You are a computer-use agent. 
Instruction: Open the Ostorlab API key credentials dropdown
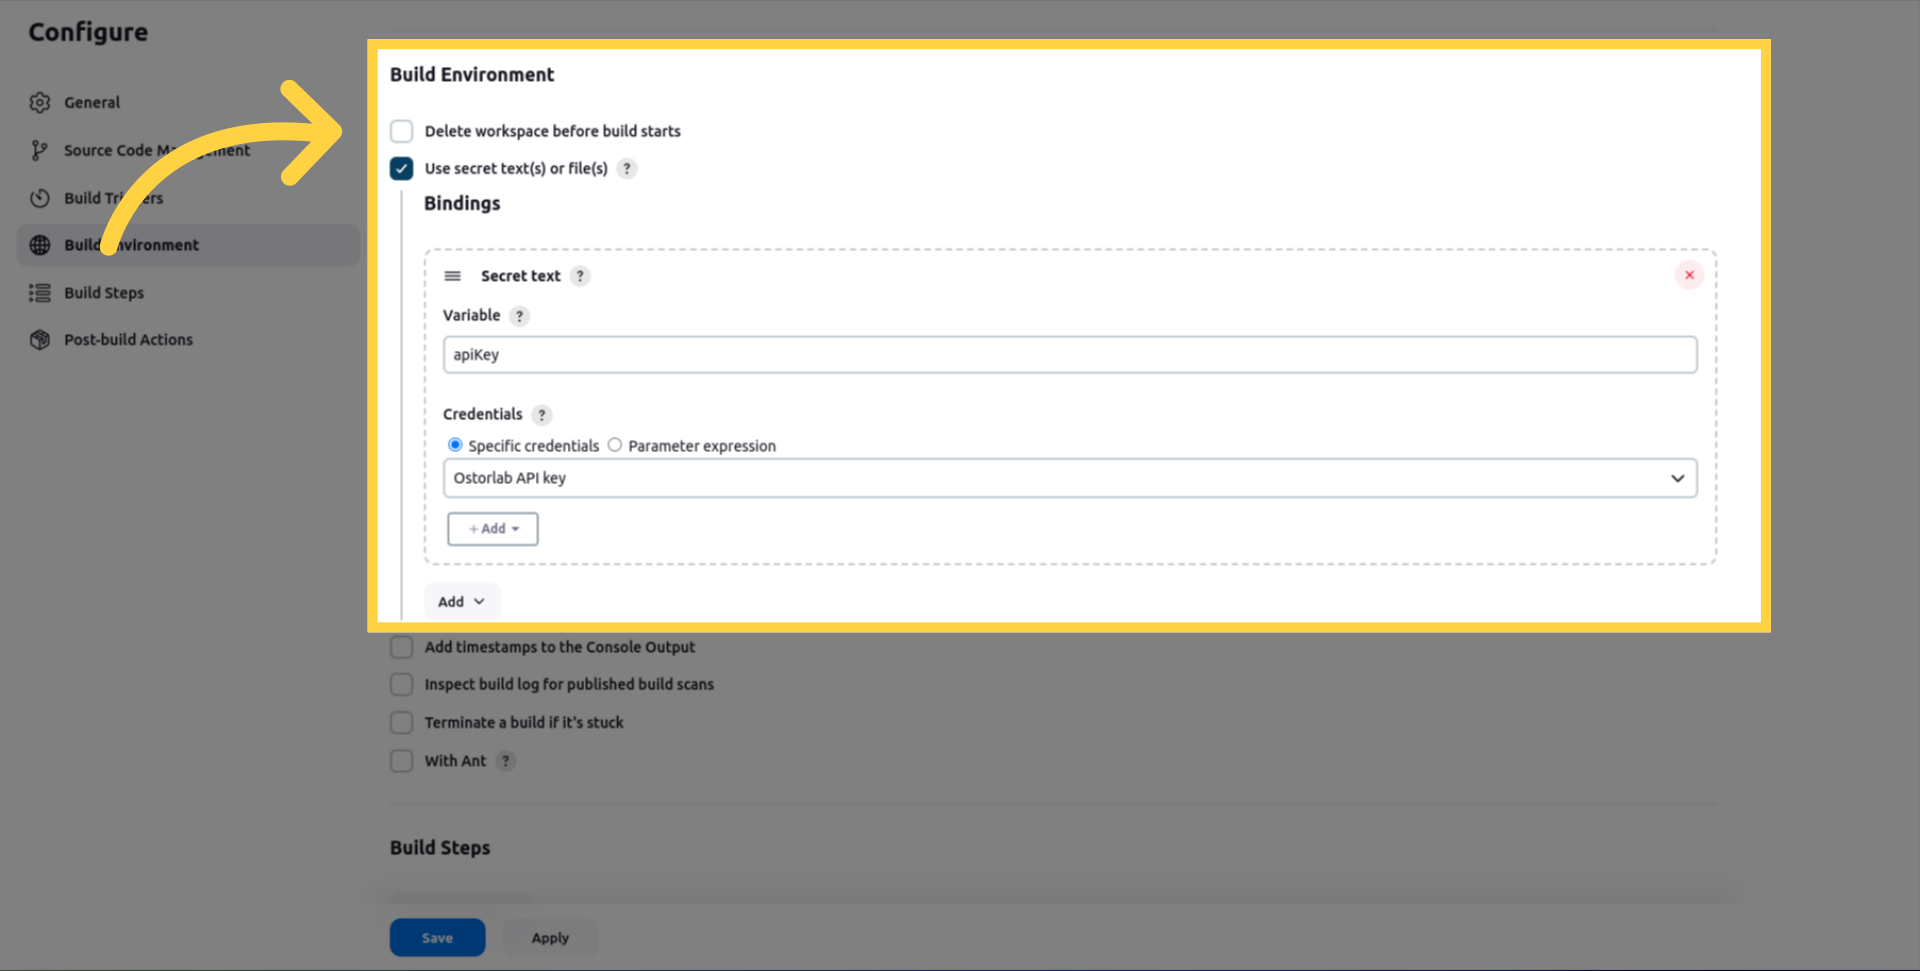pos(1069,478)
